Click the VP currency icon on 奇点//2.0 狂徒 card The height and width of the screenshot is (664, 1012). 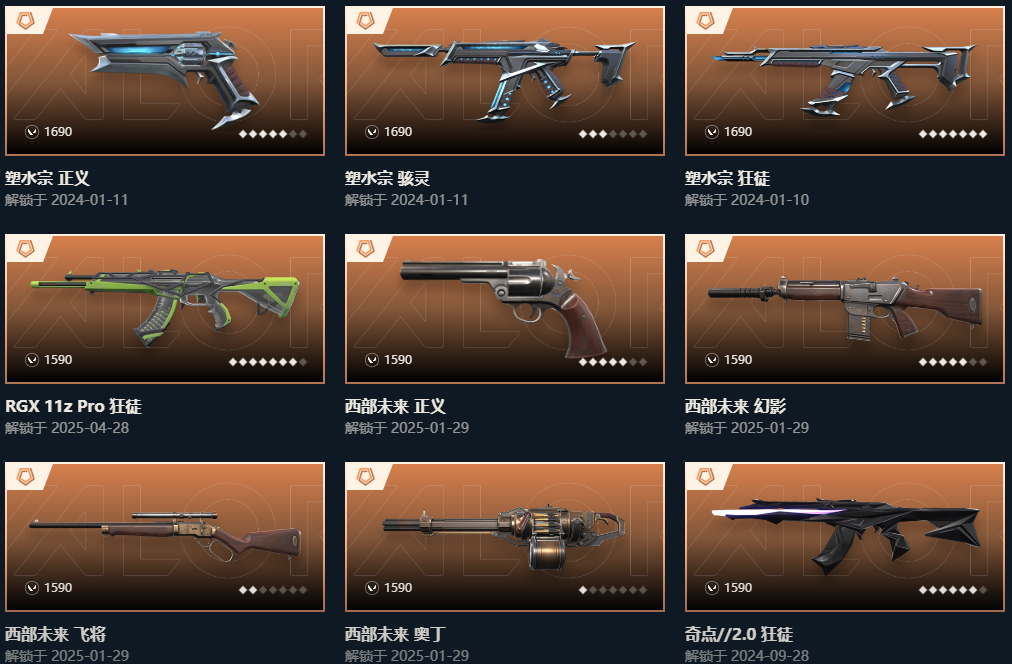coord(712,588)
